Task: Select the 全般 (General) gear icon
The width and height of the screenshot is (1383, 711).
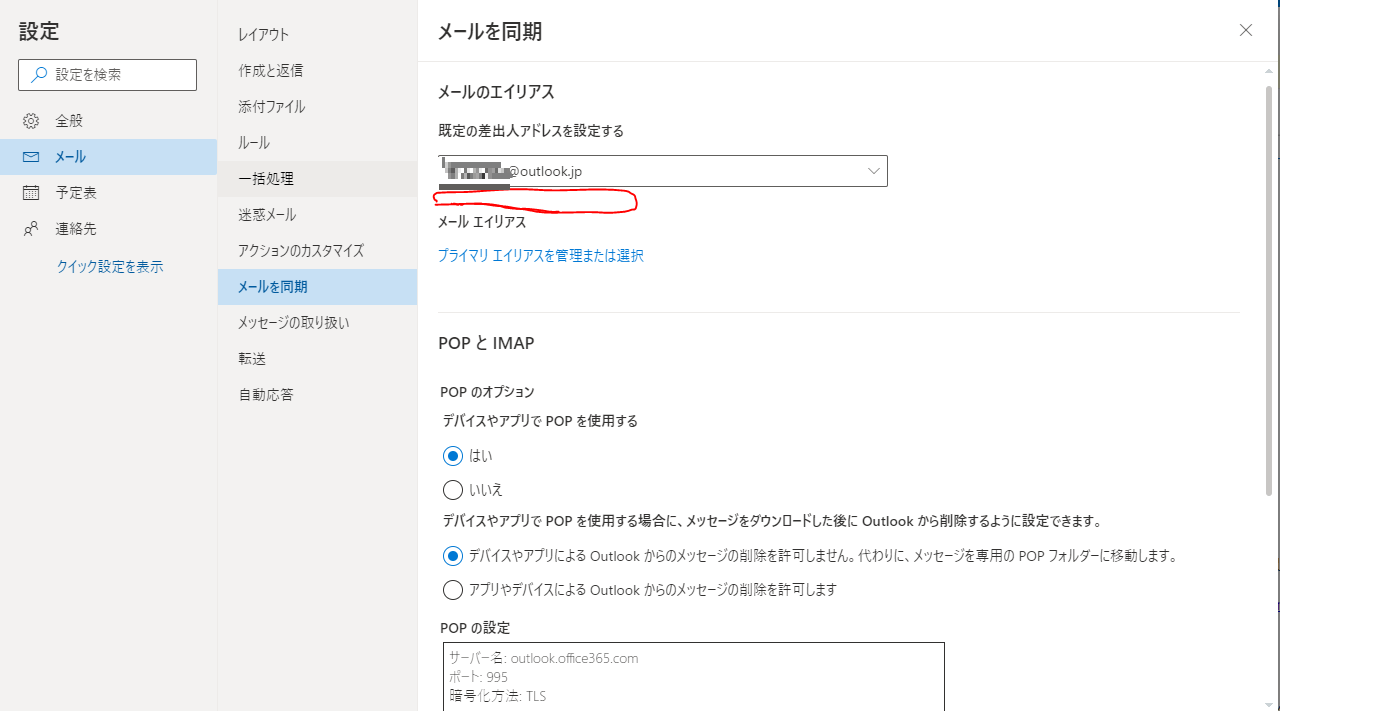Action: point(30,120)
